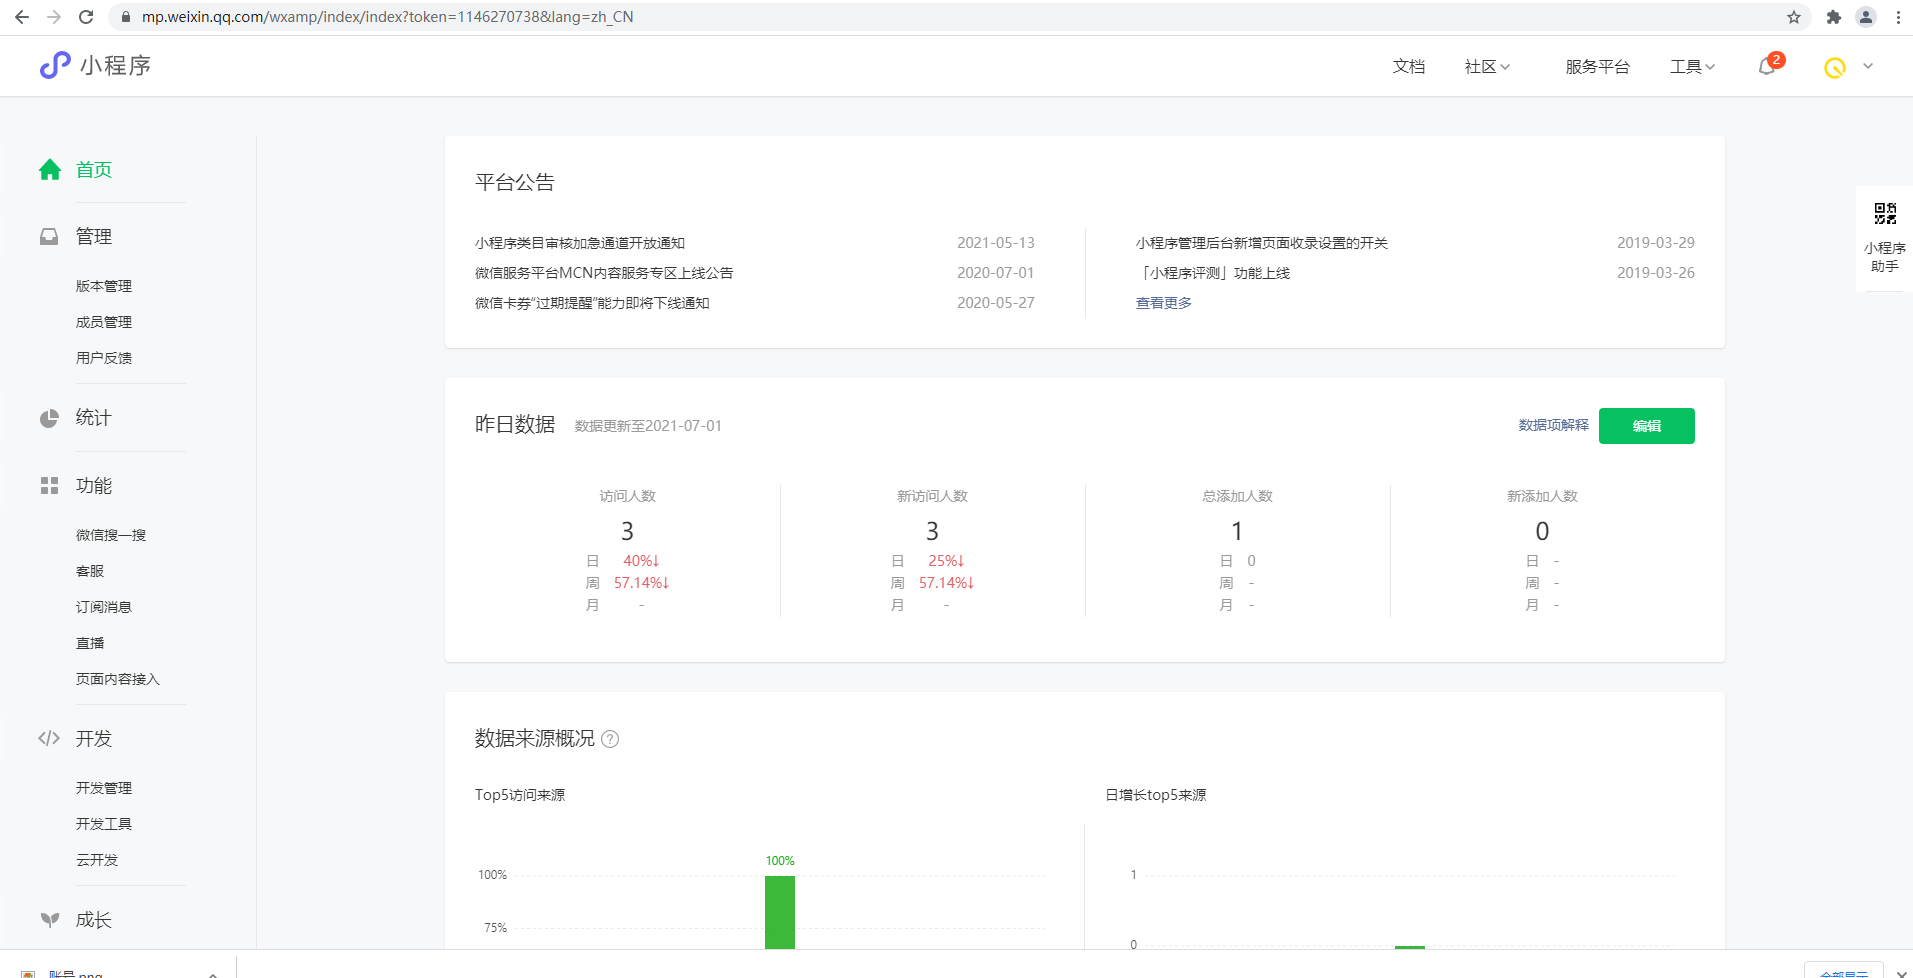Open announcement 微信卡券过期提醒能力即将下线通知
Viewport: 1913px width, 978px height.
pos(592,303)
